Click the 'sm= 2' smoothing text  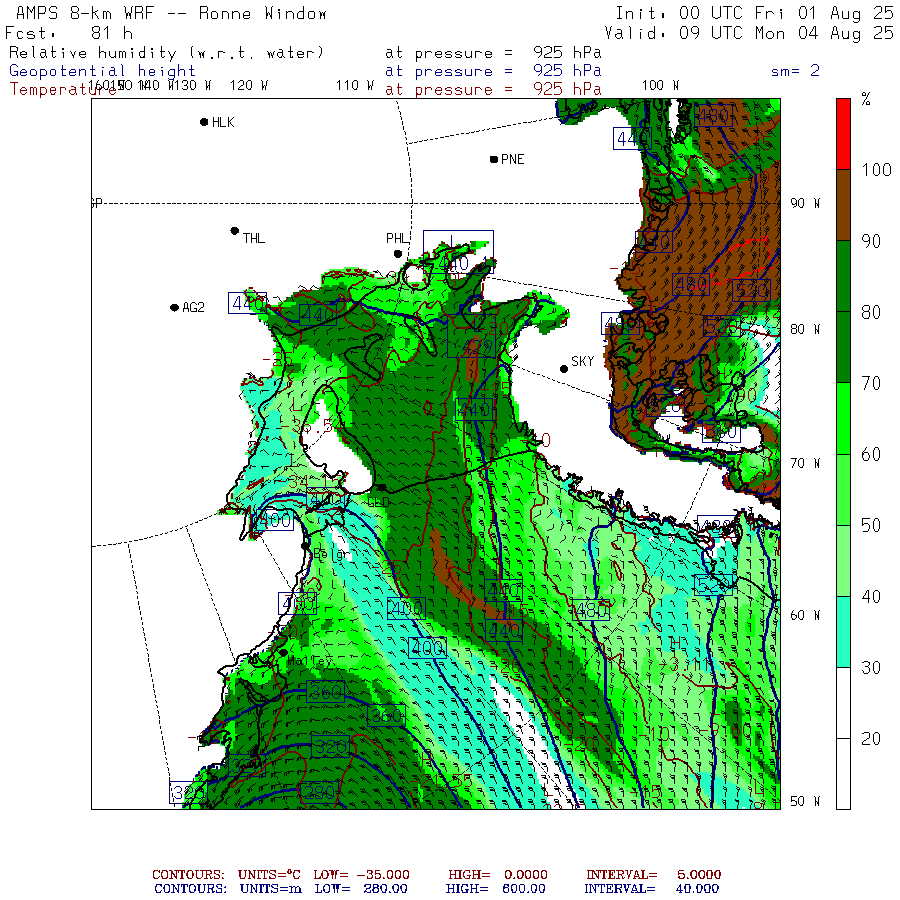[795, 71]
